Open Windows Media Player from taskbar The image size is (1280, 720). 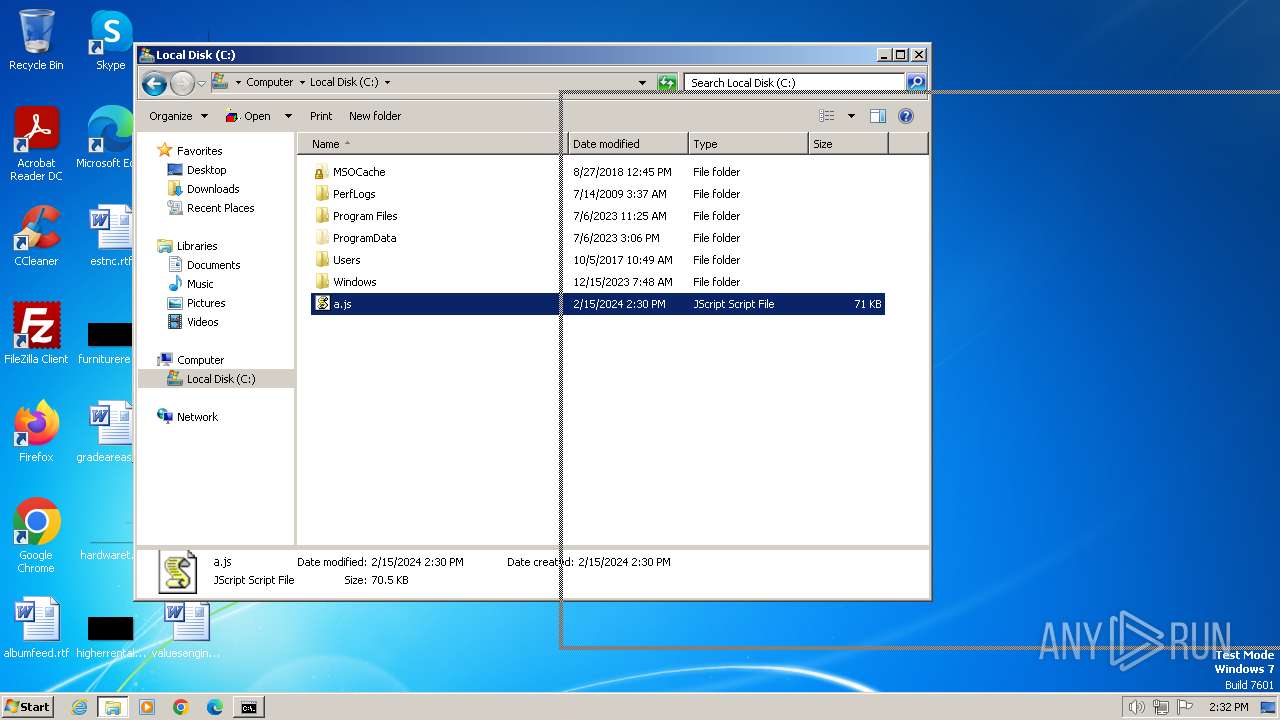(147, 707)
